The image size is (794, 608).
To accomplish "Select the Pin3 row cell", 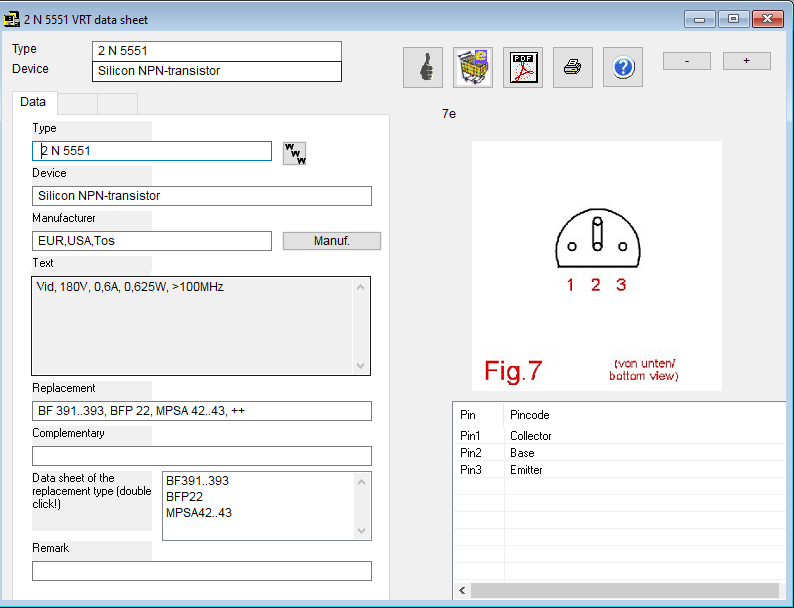I will pyautogui.click(x=479, y=470).
